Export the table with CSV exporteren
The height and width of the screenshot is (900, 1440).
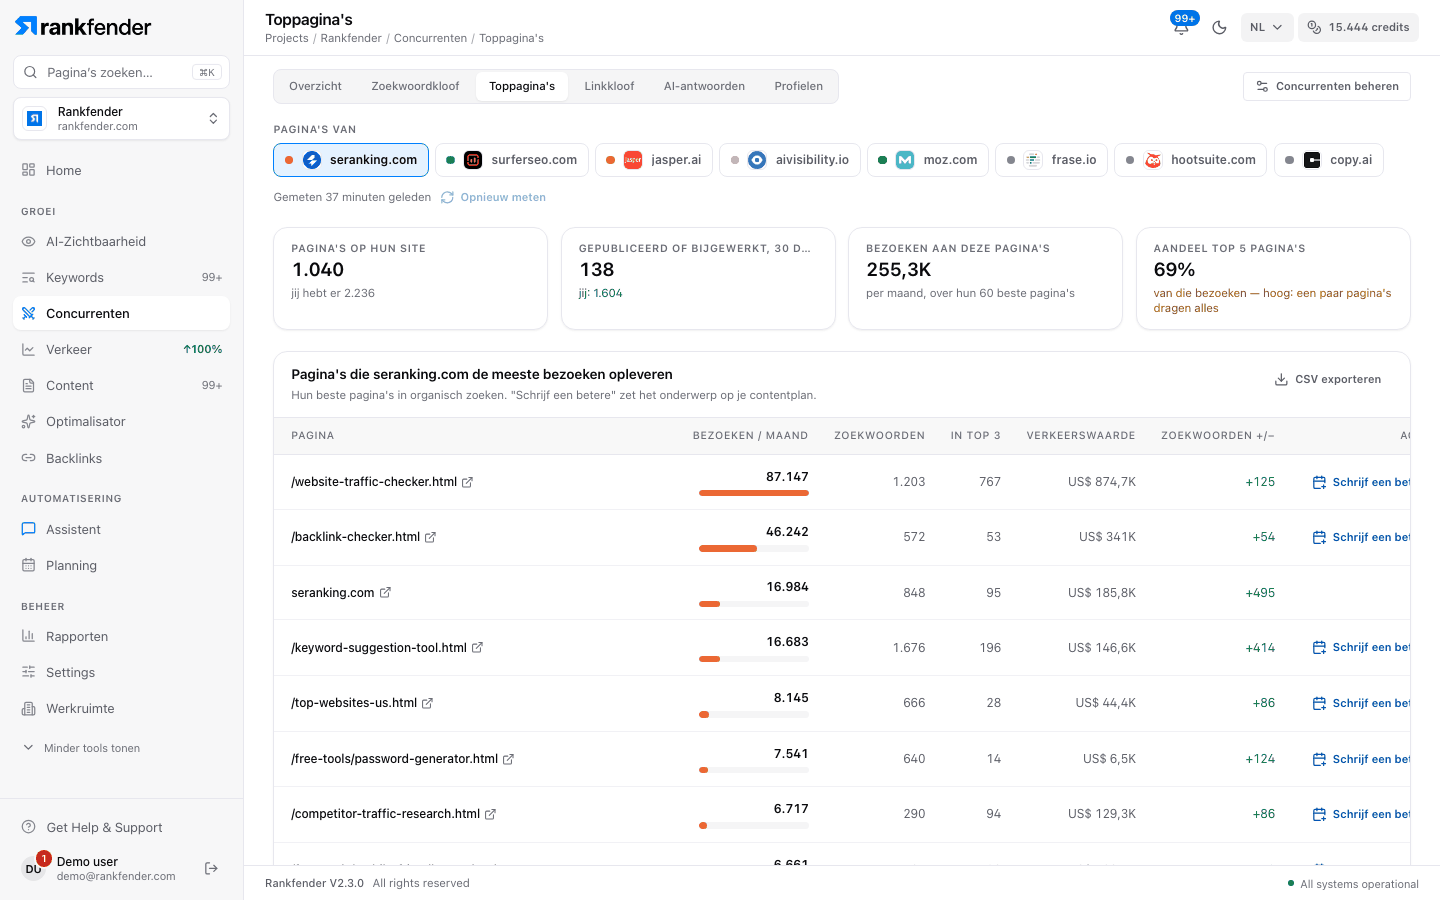point(1328,379)
